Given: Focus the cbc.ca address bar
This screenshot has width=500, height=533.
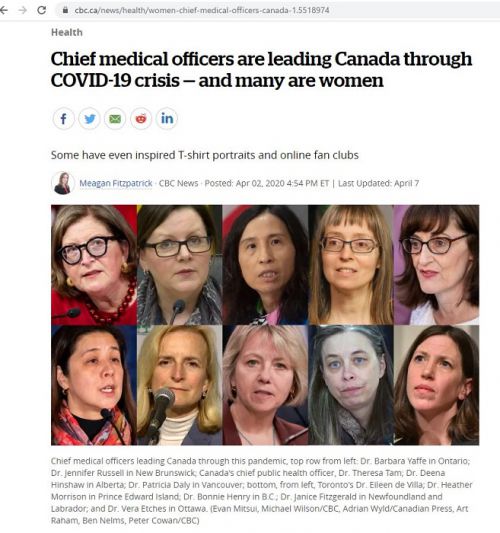Looking at the screenshot, I should [x=277, y=10].
